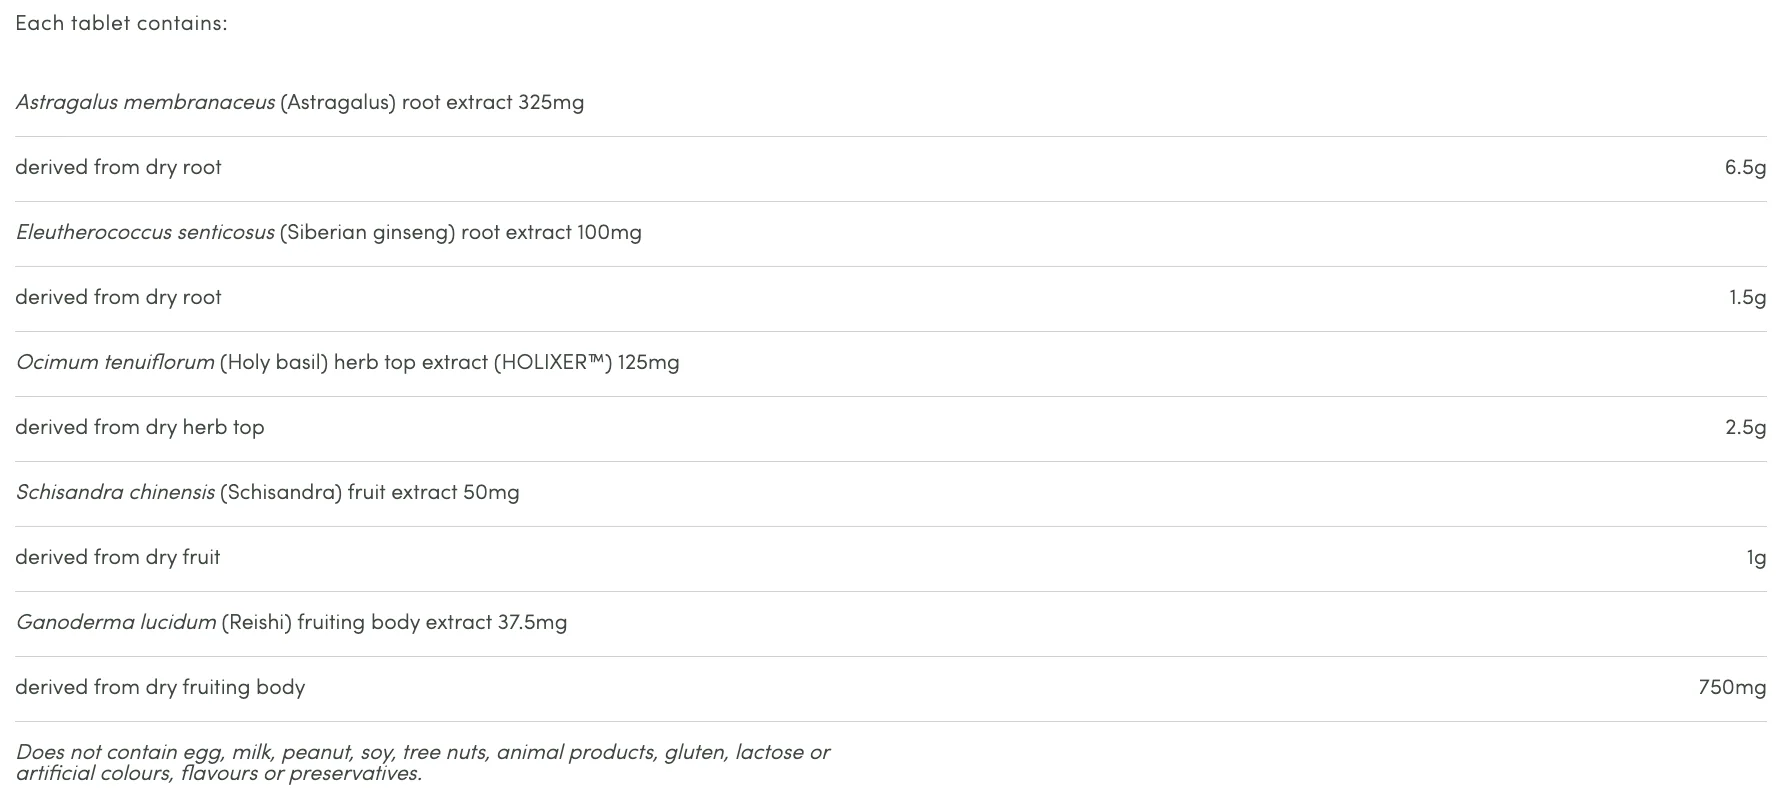The width and height of the screenshot is (1788, 806).
Task: Click 'artificial colours, flavours or preservatives' line
Action: (219, 773)
